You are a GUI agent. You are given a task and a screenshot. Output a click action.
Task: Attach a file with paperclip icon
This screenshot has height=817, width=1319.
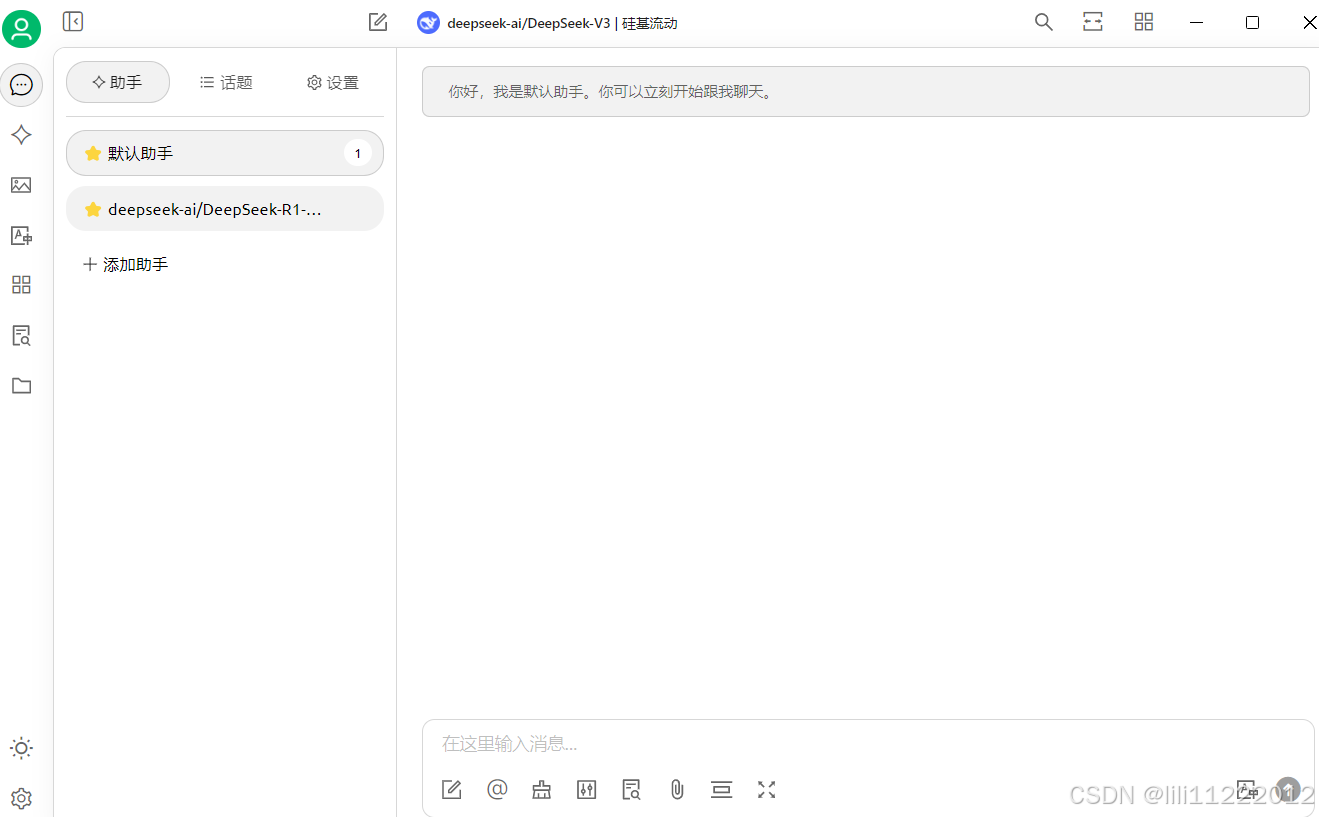(677, 790)
